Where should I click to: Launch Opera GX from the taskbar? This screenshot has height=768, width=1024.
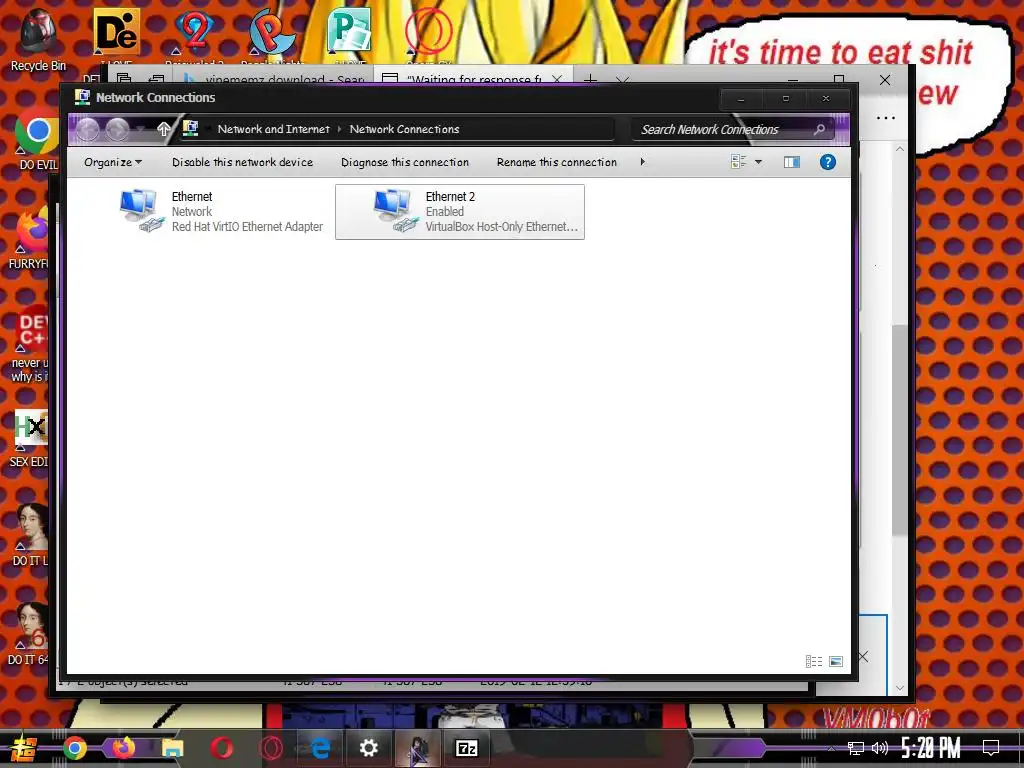click(x=271, y=748)
